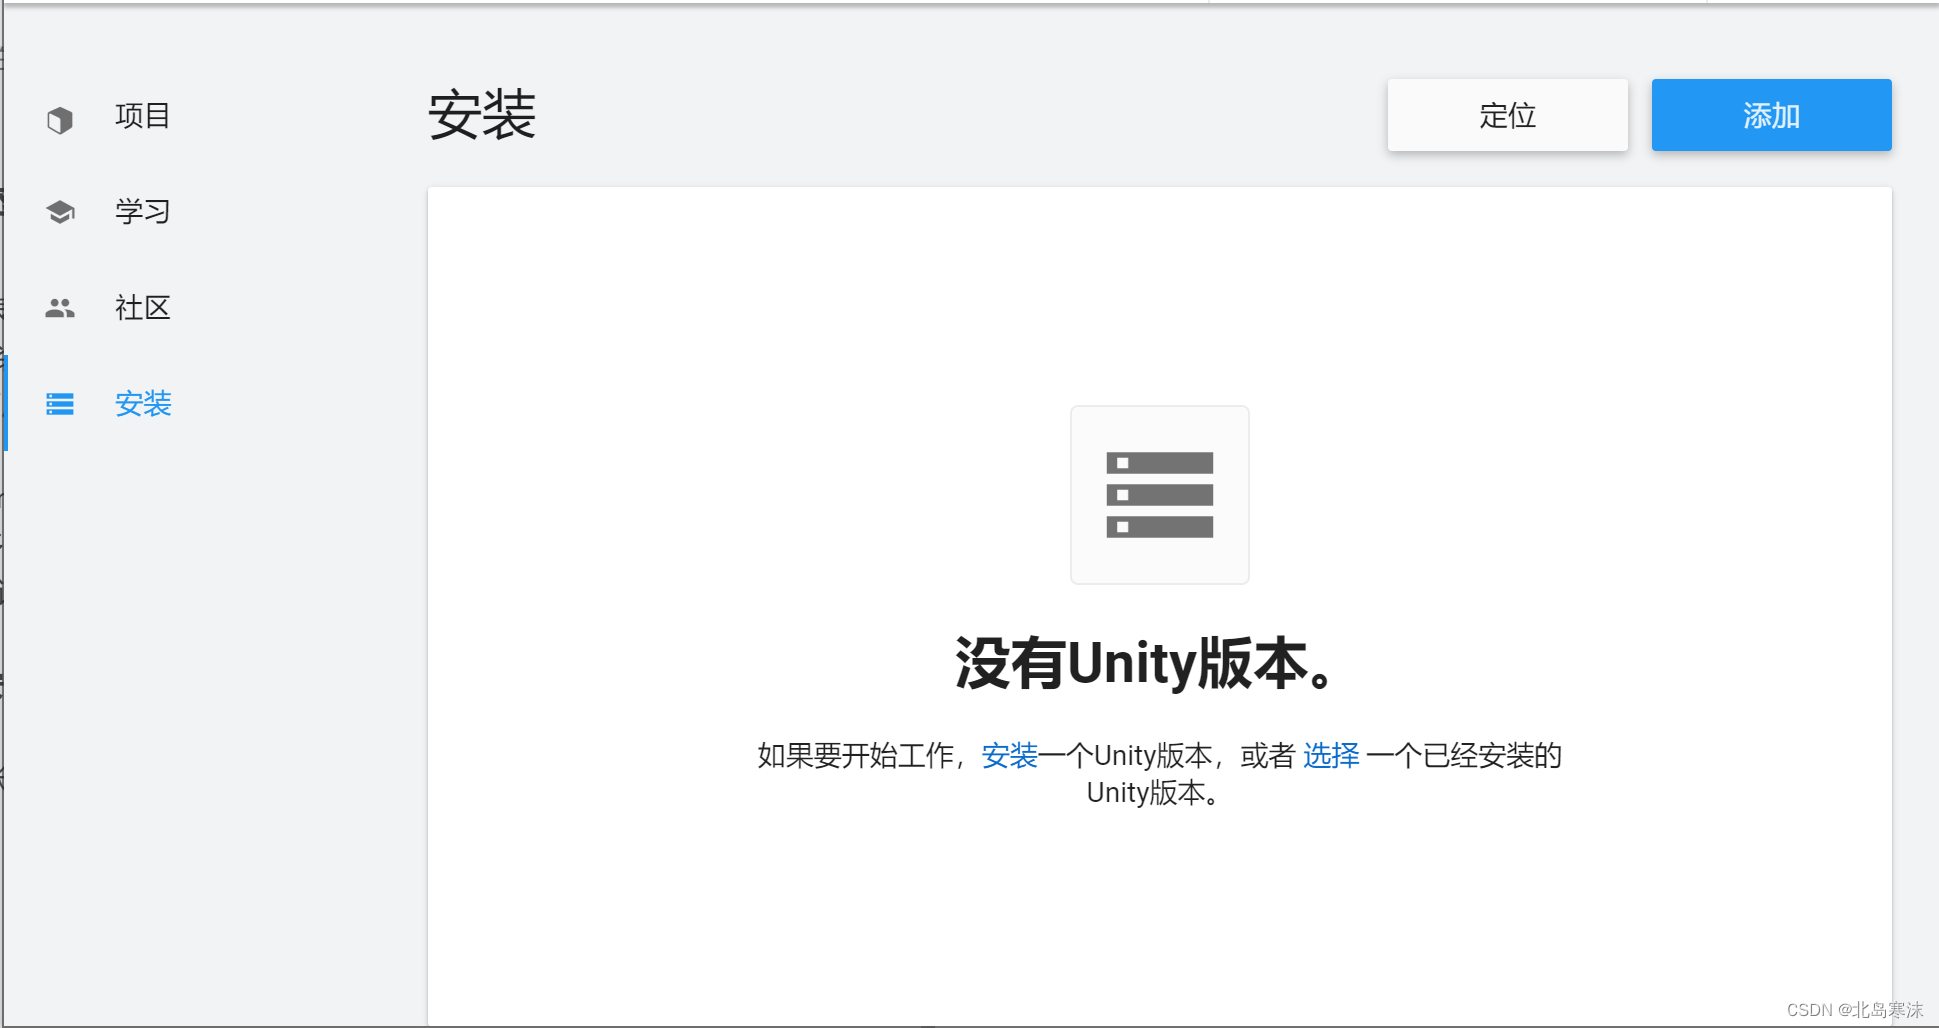The height and width of the screenshot is (1028, 1939).
Task: Click the server-rack illustration in the empty state
Action: click(x=1158, y=494)
